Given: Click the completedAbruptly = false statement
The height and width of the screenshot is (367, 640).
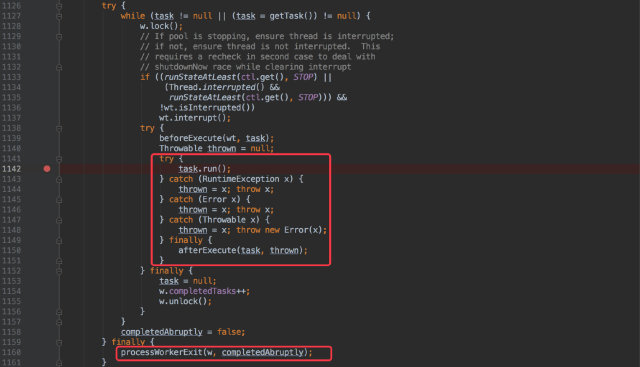Looking at the screenshot, I should [183, 332].
